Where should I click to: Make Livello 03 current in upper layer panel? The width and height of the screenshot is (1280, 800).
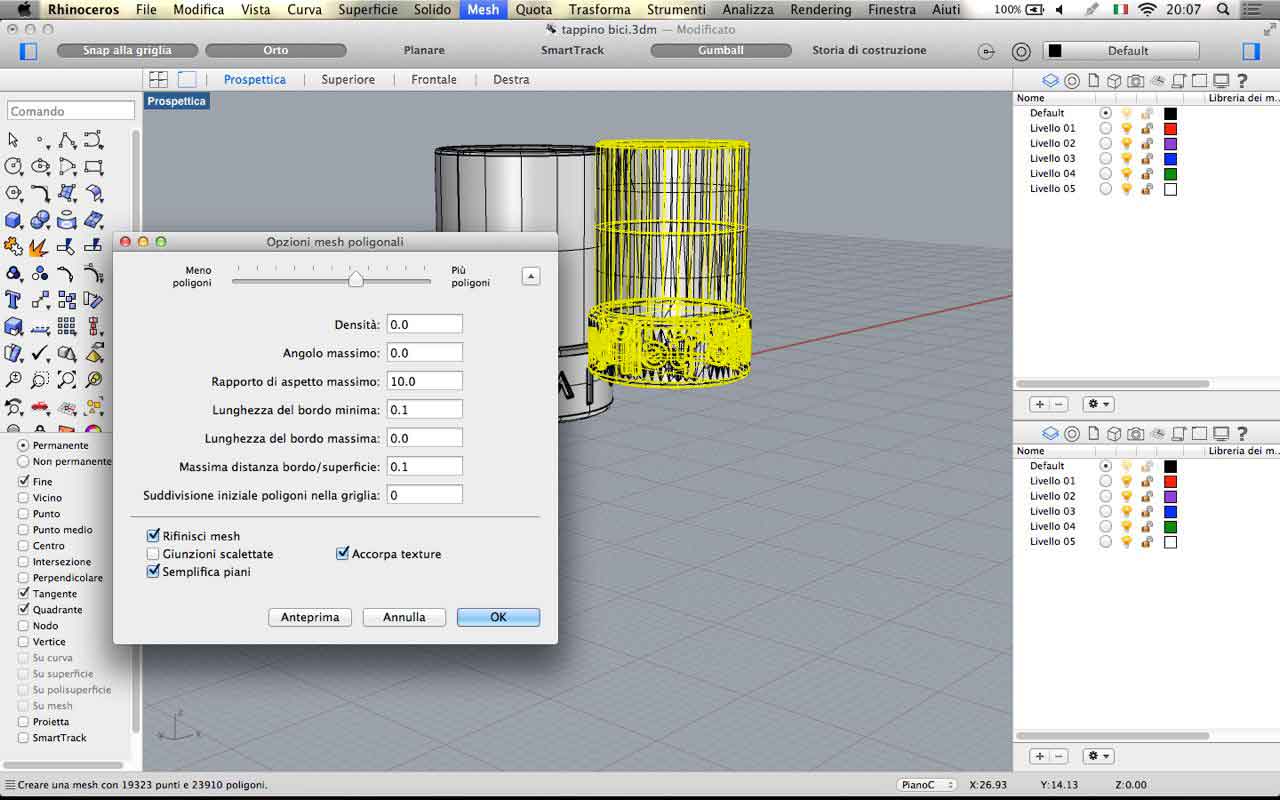click(1105, 158)
